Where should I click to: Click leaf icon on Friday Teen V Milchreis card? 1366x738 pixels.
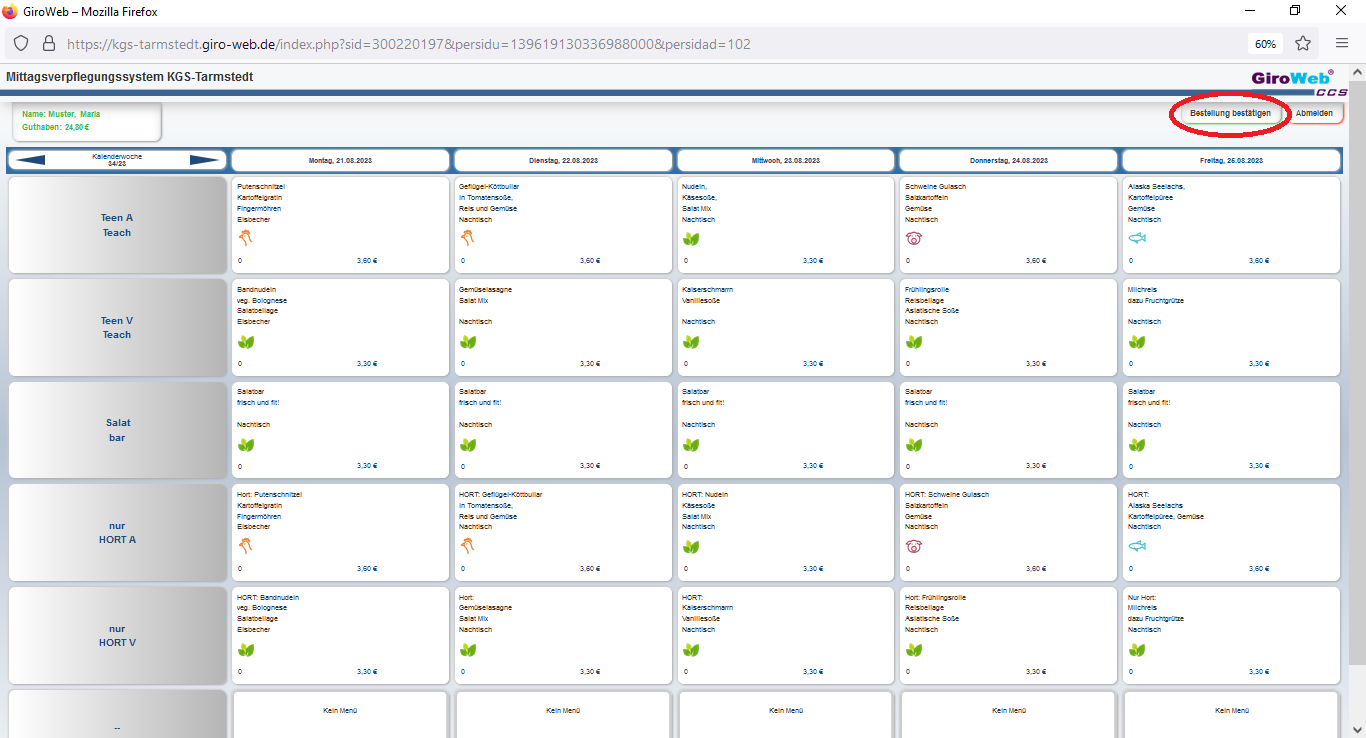(x=1136, y=341)
